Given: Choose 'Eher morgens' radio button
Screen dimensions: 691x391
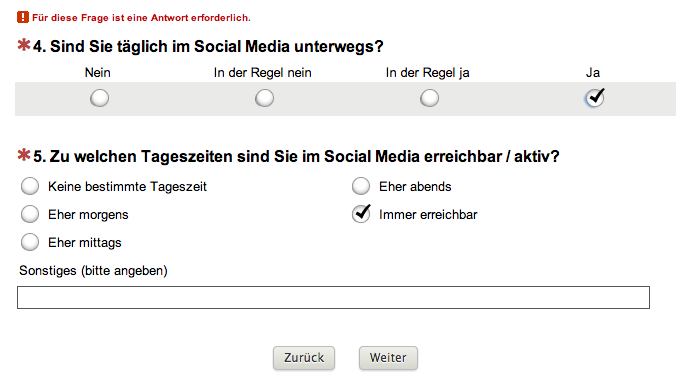Looking at the screenshot, I should coord(30,214).
